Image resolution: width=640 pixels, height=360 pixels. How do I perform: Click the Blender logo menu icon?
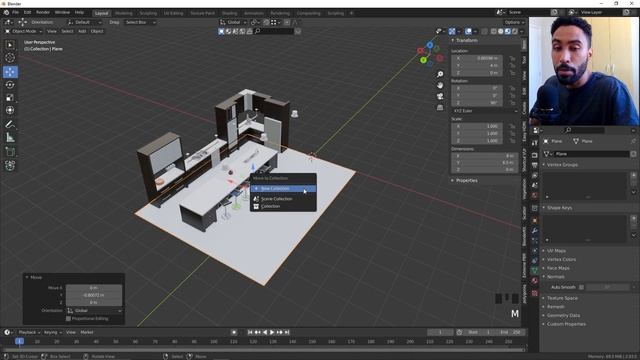click(6, 13)
